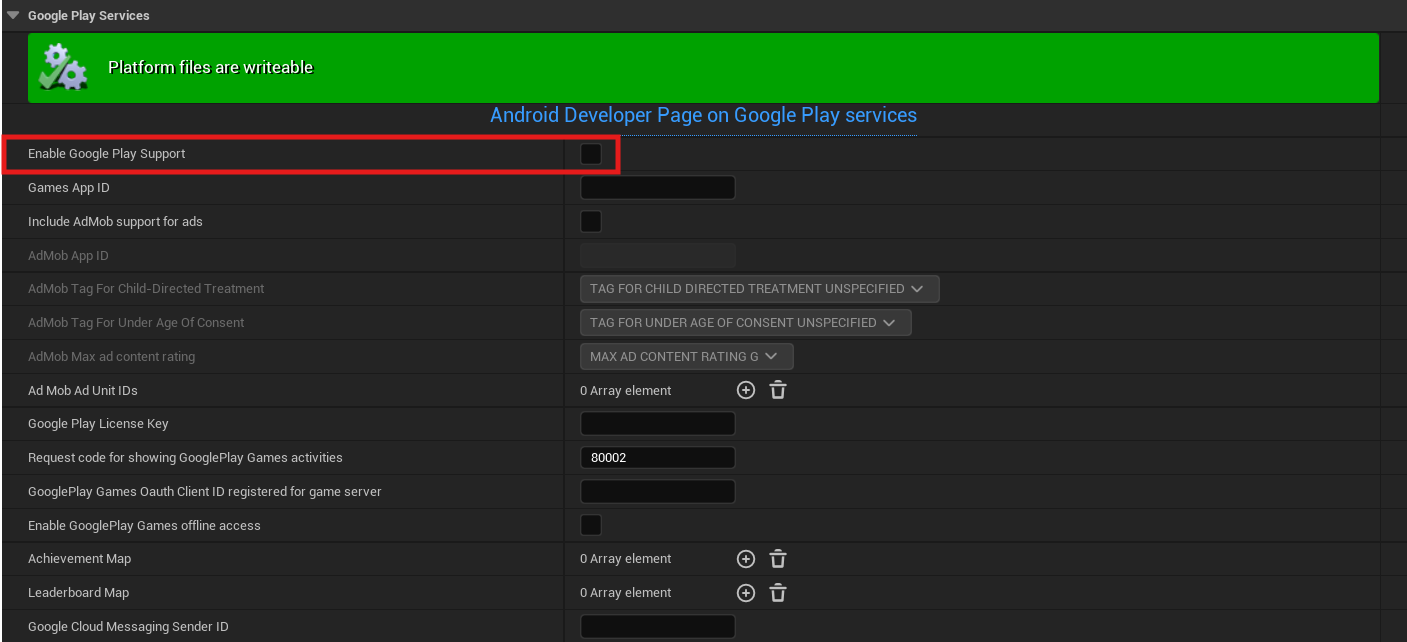
Task: Click Google Cloud Messaging Sender ID field
Action: pyautogui.click(x=657, y=627)
